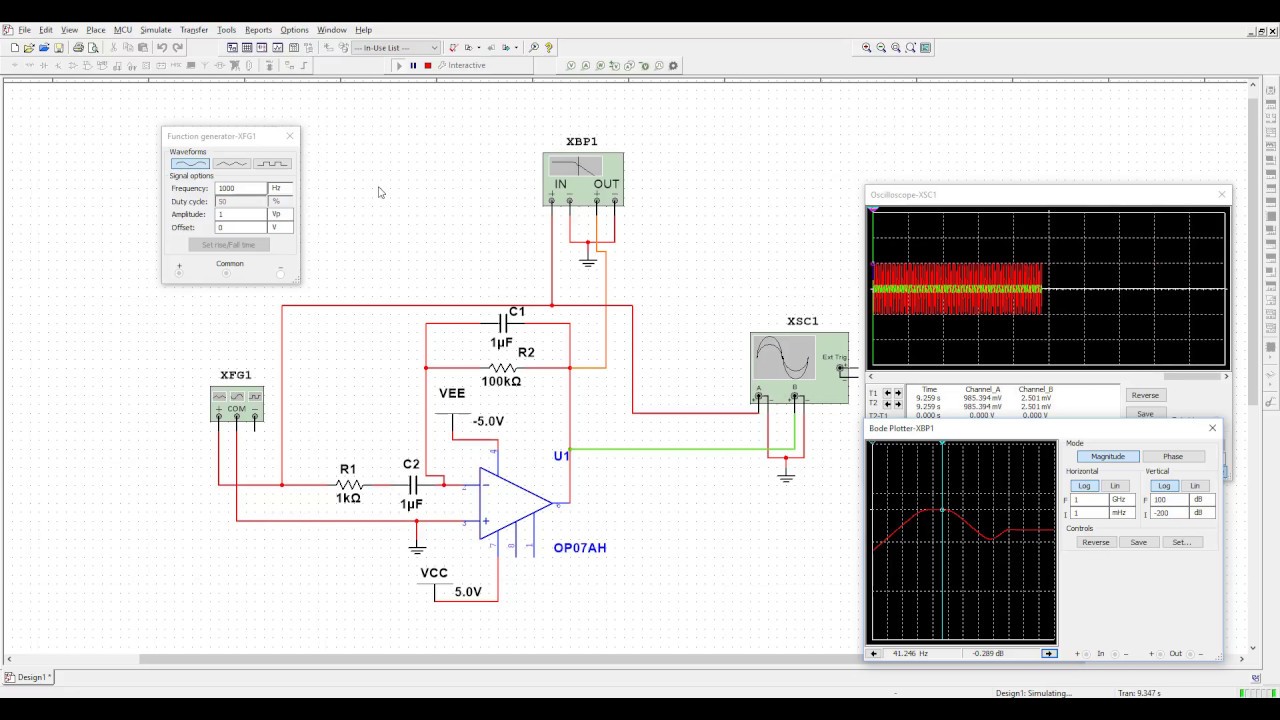1280x720 pixels.
Task: Pause the running simulation
Action: coord(413,66)
